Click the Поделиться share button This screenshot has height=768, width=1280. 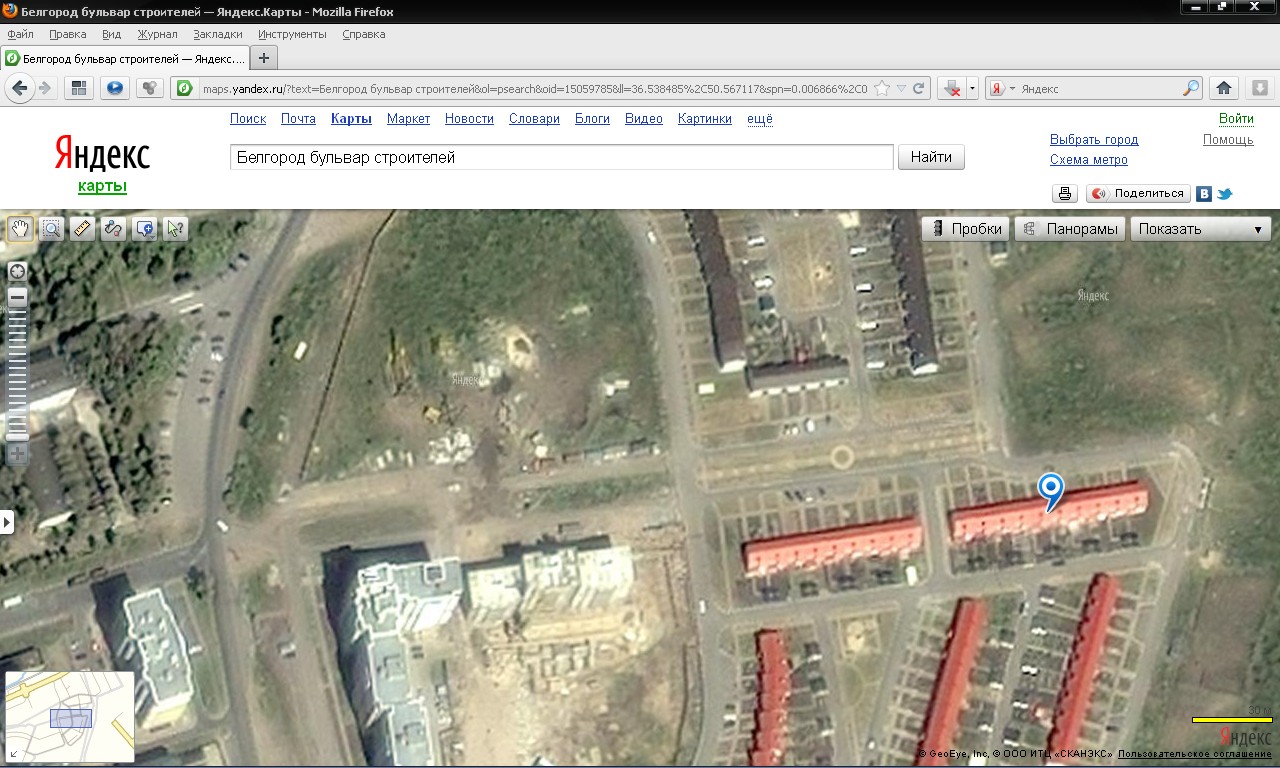coord(1137,194)
